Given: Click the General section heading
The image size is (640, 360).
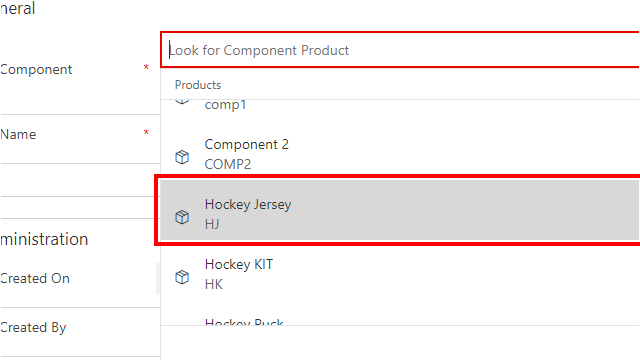Looking at the screenshot, I should [x=18, y=8].
